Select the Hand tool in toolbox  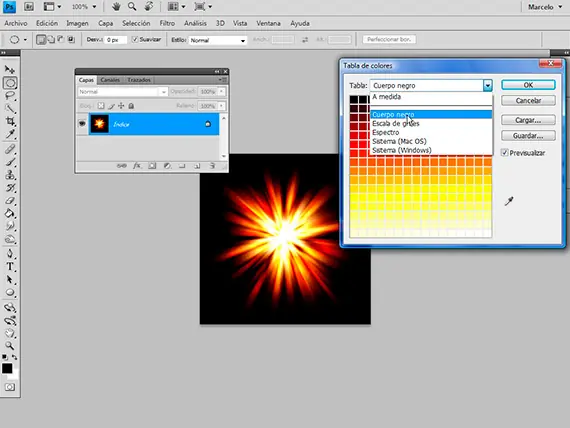click(10, 333)
